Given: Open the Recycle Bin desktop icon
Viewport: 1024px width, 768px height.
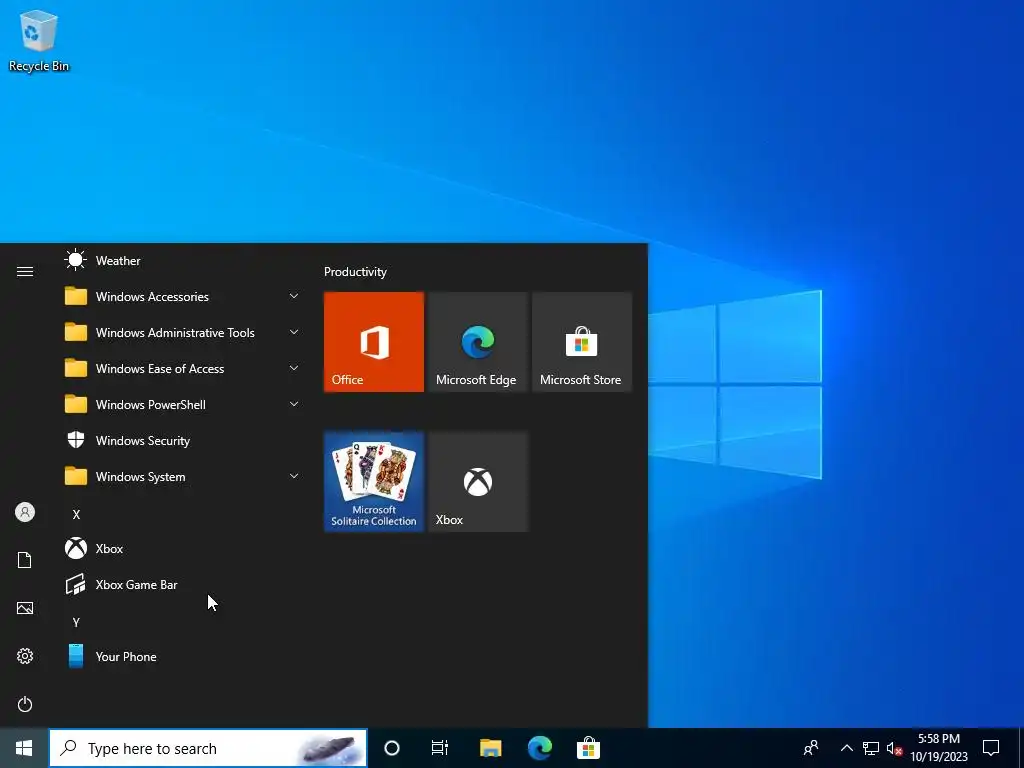Looking at the screenshot, I should click(39, 40).
